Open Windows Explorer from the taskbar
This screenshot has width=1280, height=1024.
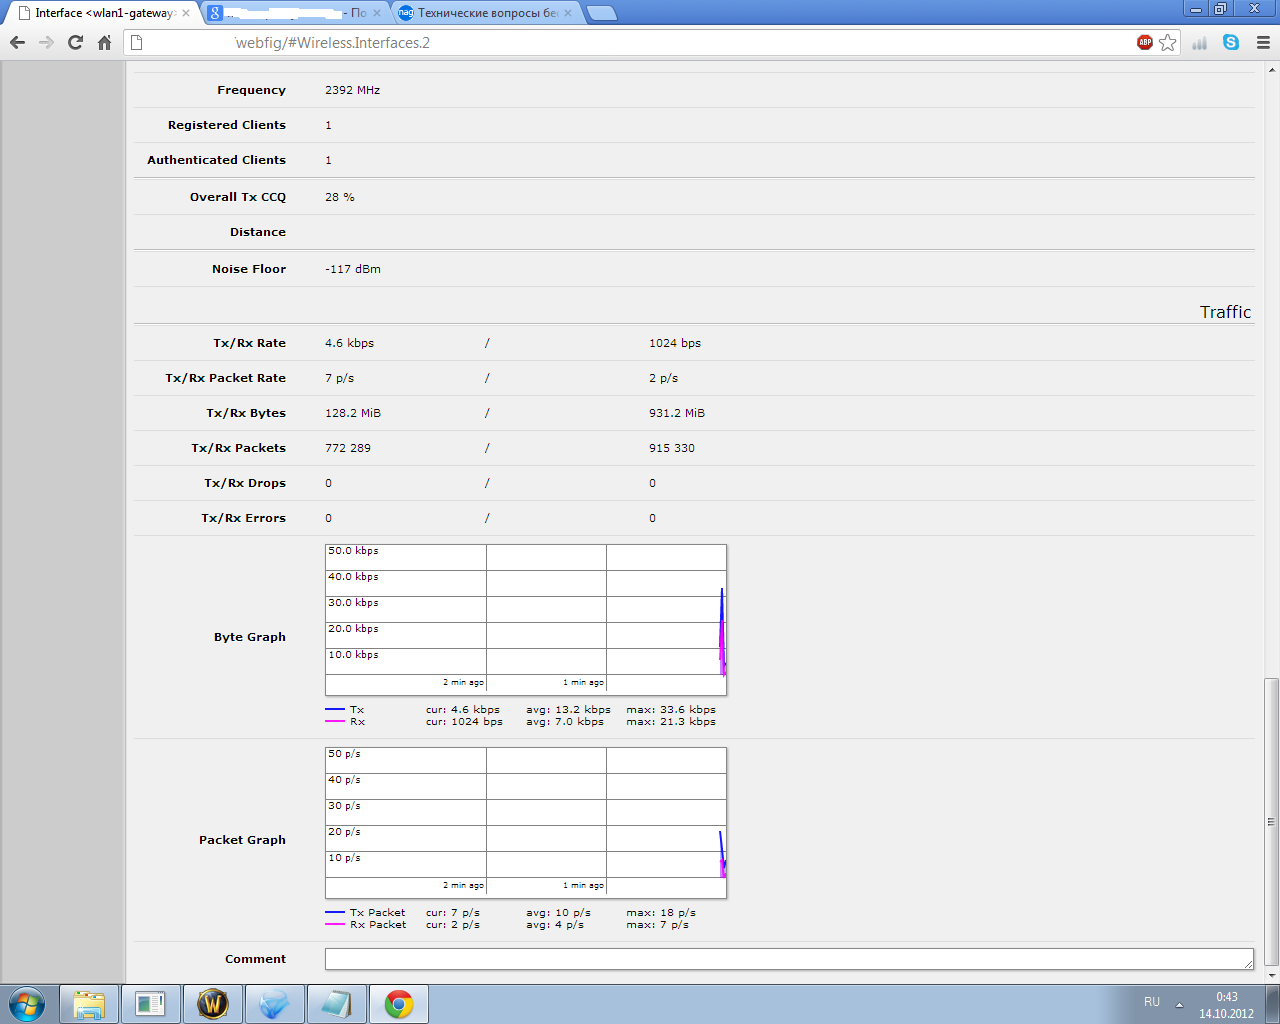[x=89, y=1003]
